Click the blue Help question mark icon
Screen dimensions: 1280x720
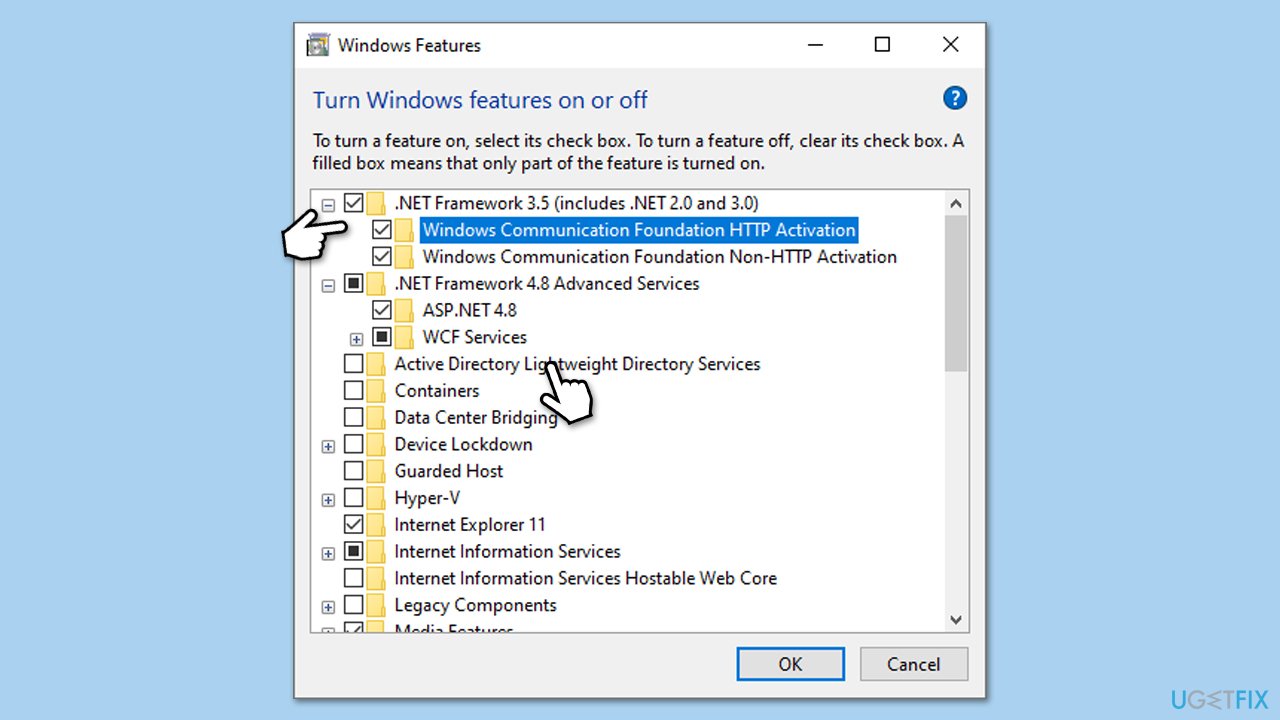point(955,98)
